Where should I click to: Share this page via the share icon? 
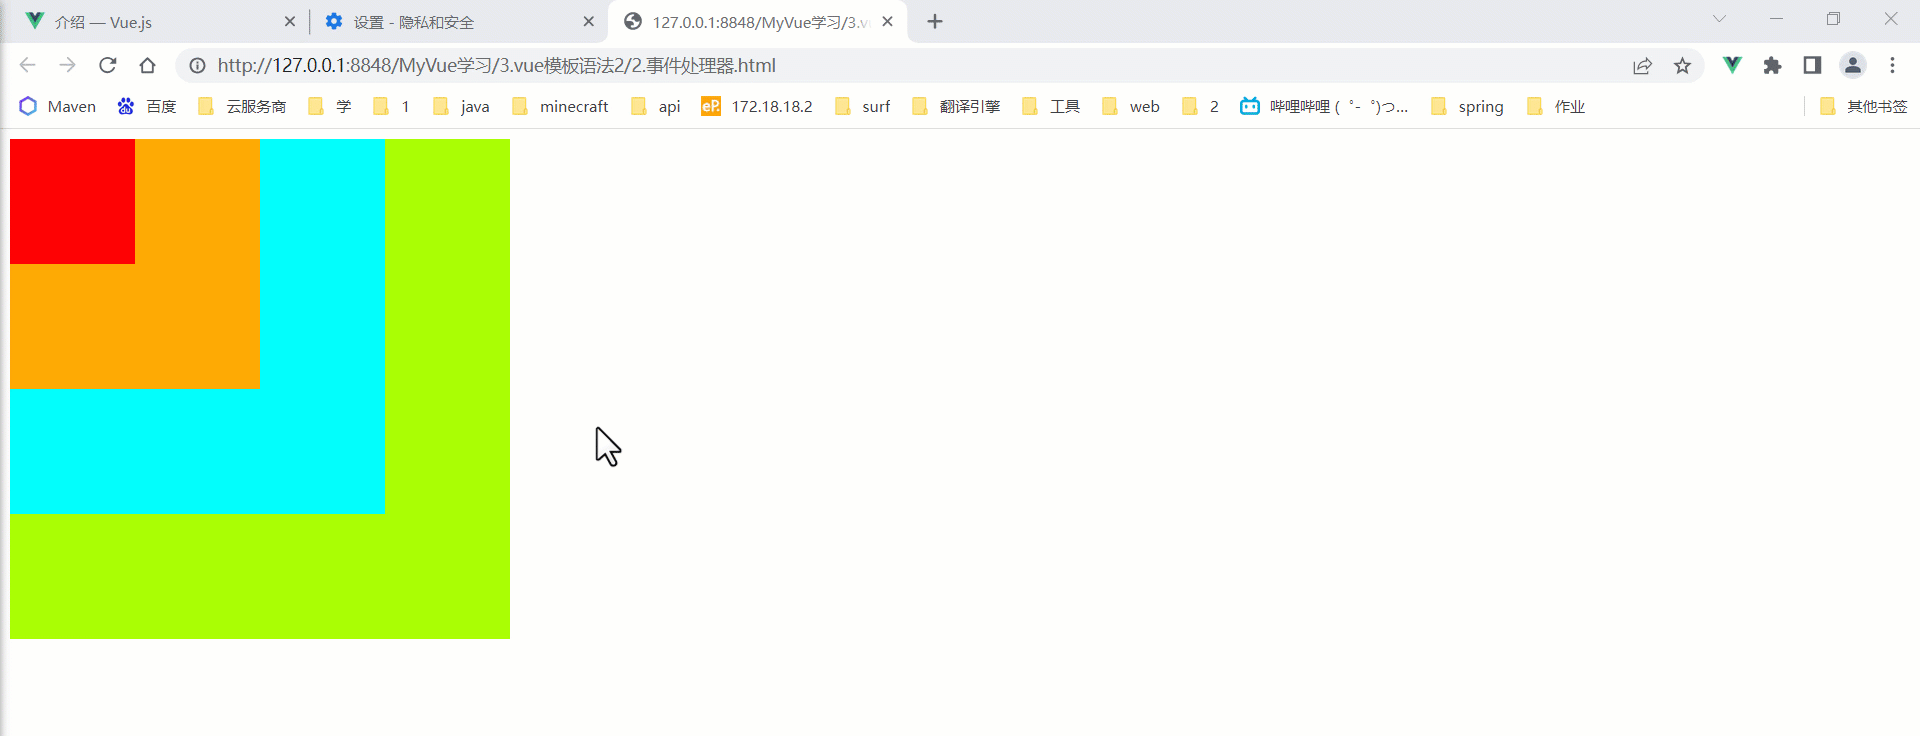pos(1642,65)
